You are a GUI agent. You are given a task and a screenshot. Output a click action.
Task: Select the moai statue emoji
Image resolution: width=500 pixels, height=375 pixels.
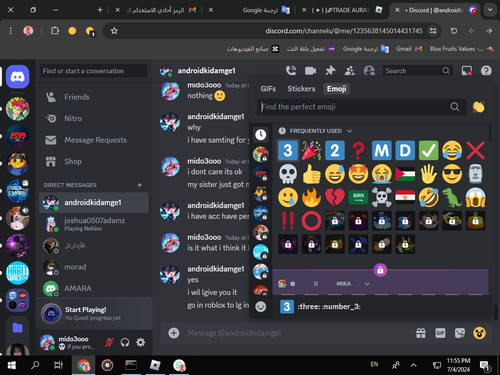tap(475, 174)
